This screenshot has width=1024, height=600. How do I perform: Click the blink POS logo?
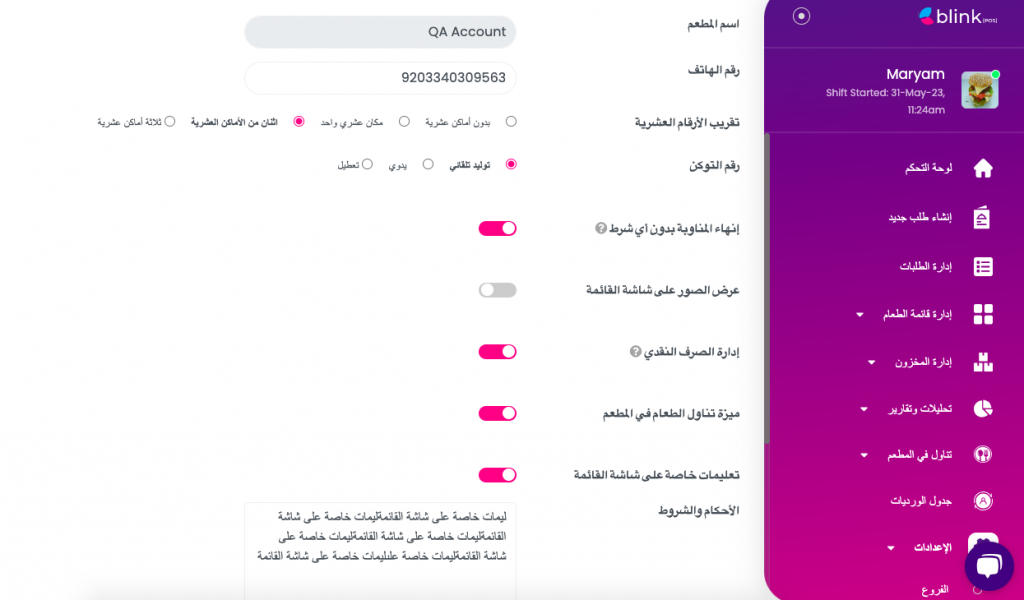click(944, 17)
